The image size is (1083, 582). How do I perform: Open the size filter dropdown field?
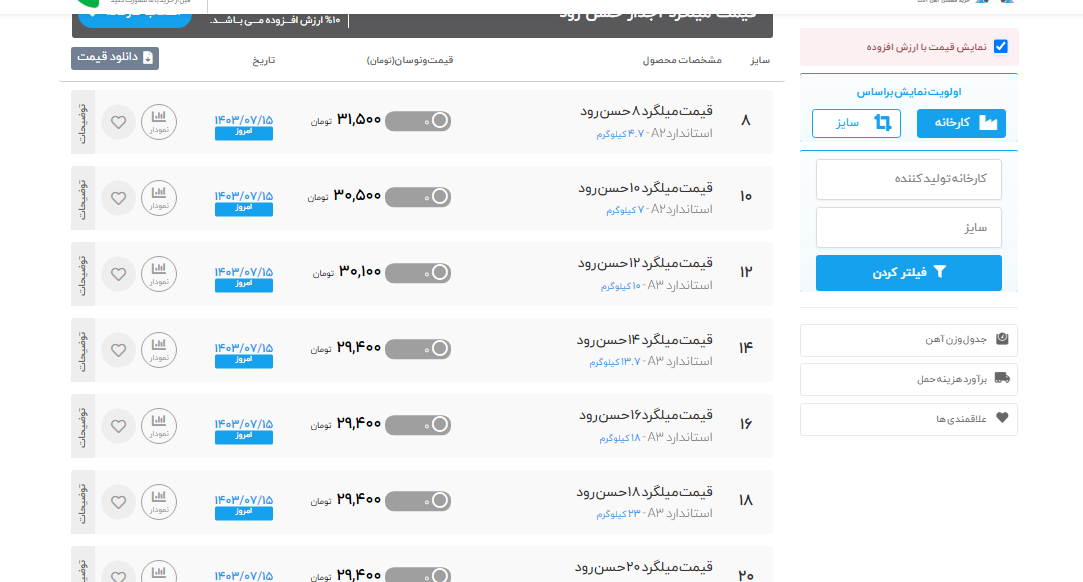908,228
